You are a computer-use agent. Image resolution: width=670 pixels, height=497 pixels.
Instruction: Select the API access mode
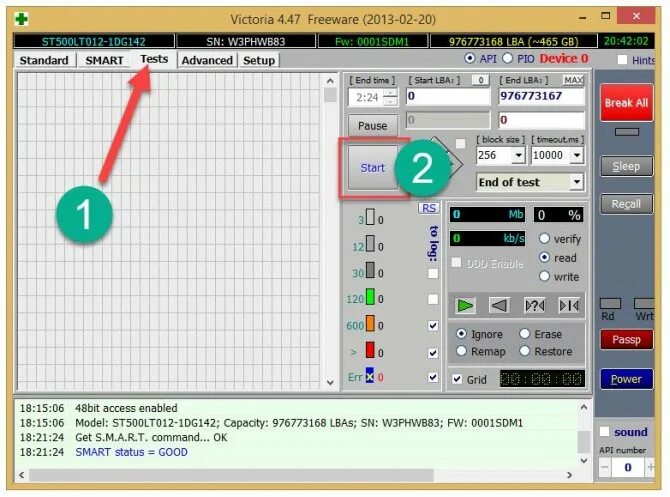(x=470, y=58)
